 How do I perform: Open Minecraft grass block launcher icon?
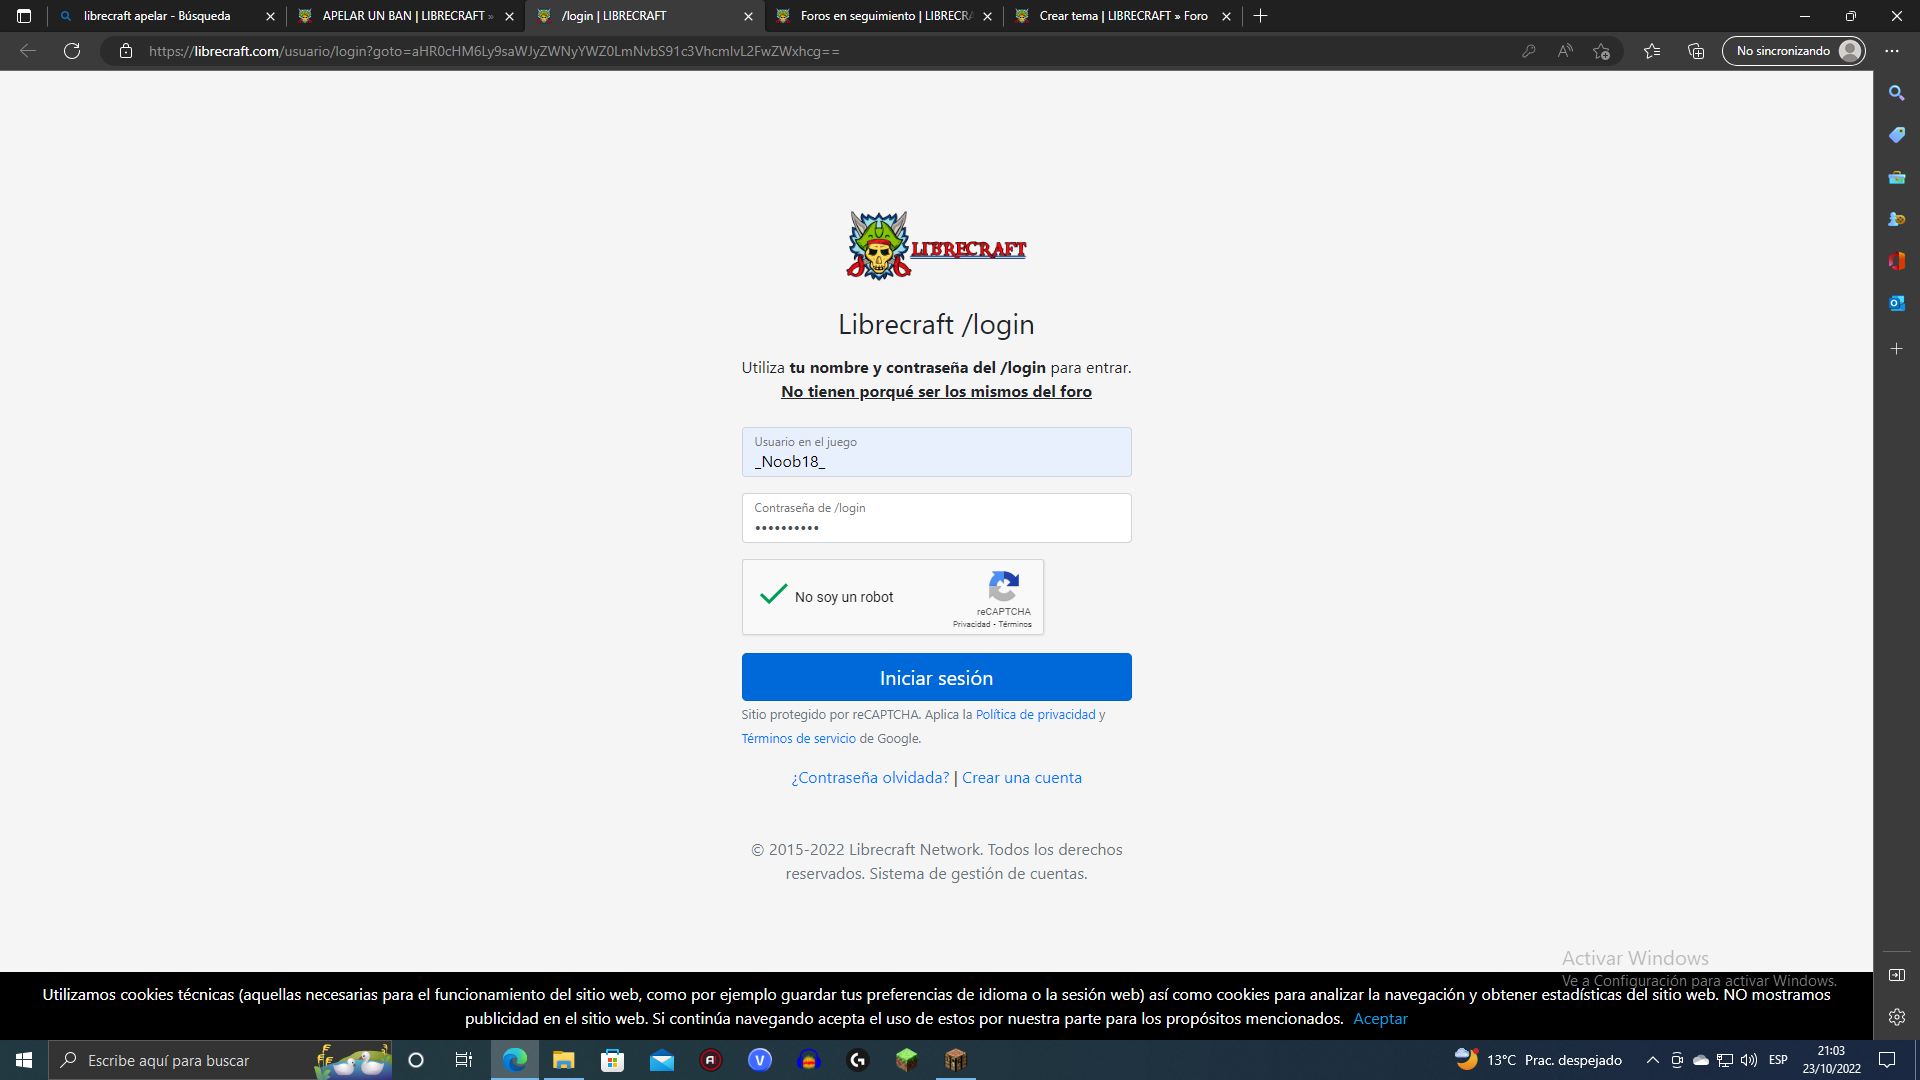(906, 1060)
